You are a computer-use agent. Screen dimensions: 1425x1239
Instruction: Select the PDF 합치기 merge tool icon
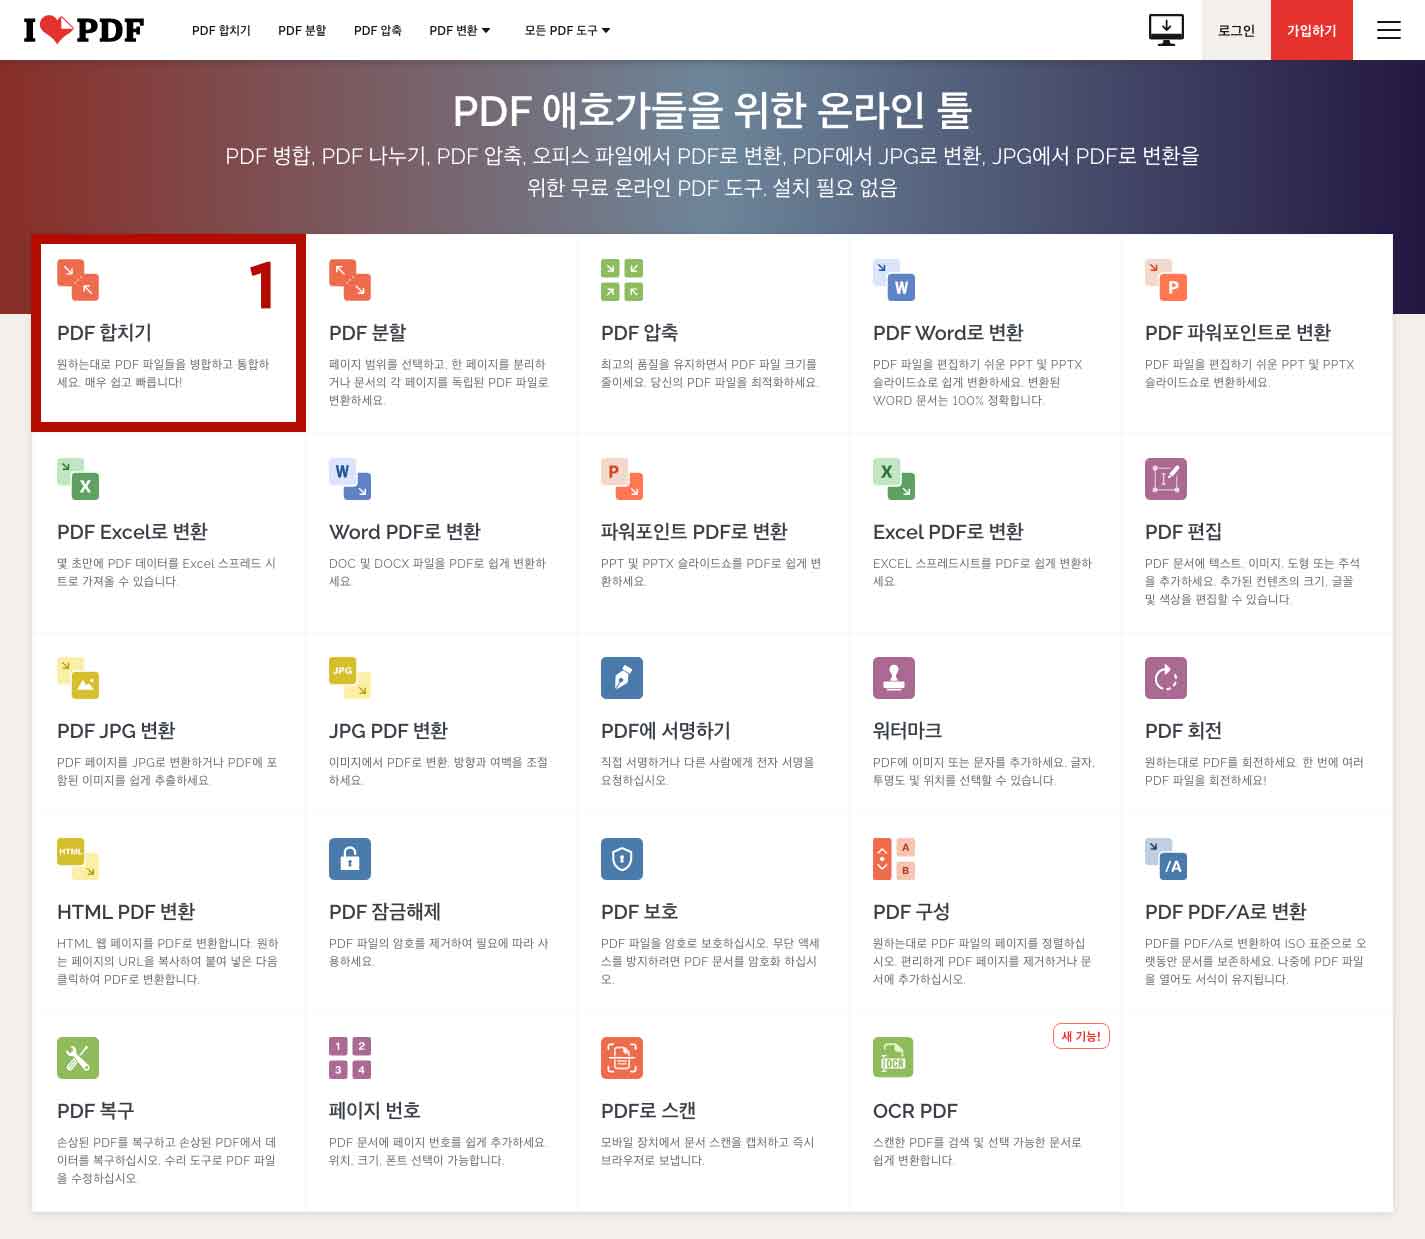78,280
